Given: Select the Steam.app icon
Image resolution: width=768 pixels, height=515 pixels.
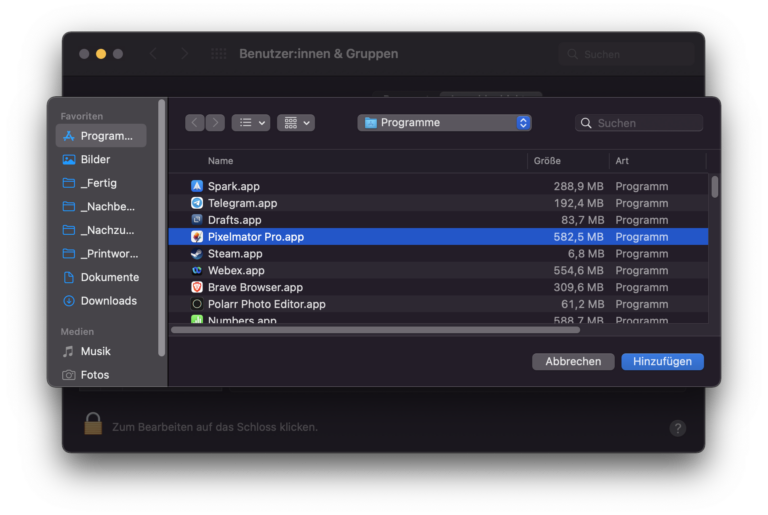Looking at the screenshot, I should [197, 254].
